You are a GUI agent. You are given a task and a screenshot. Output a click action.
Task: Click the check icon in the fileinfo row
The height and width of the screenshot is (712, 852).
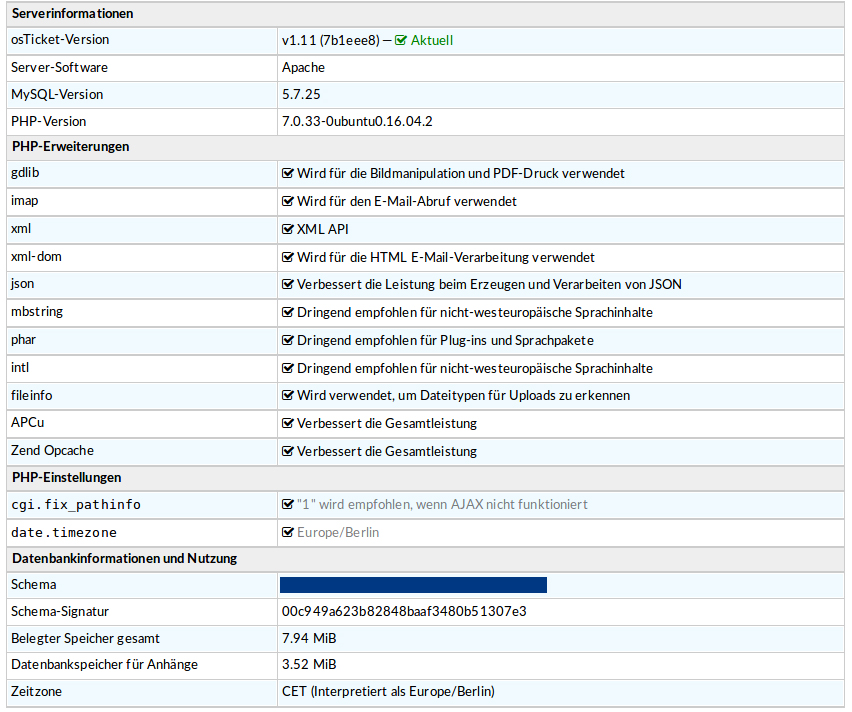point(288,395)
